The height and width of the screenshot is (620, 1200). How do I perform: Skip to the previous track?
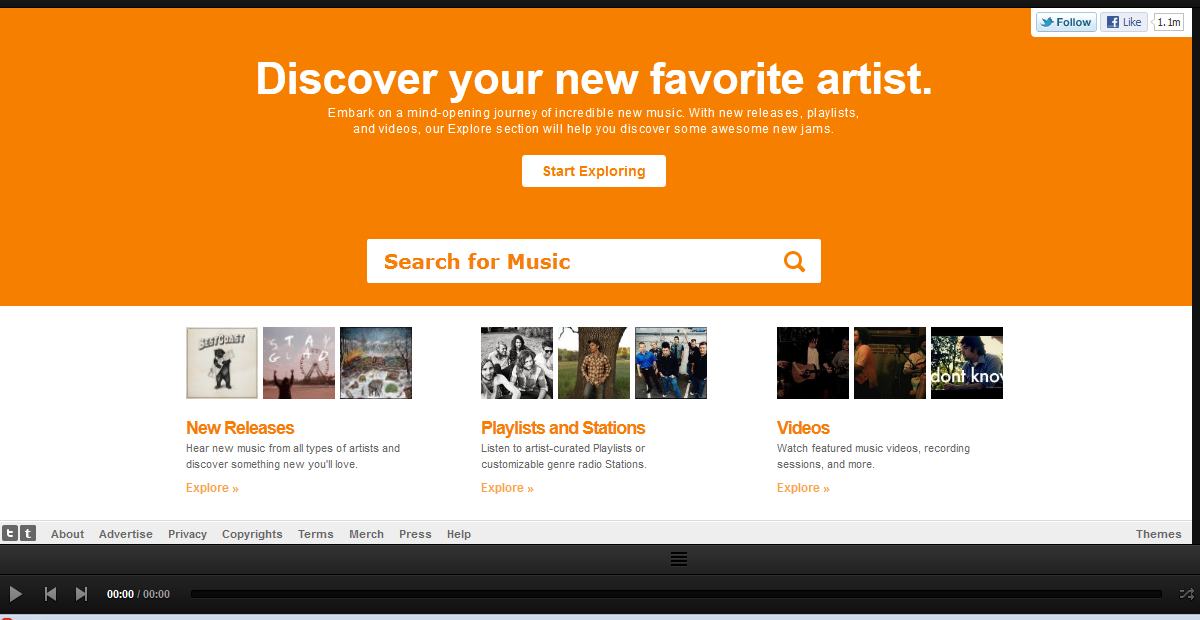click(50, 594)
